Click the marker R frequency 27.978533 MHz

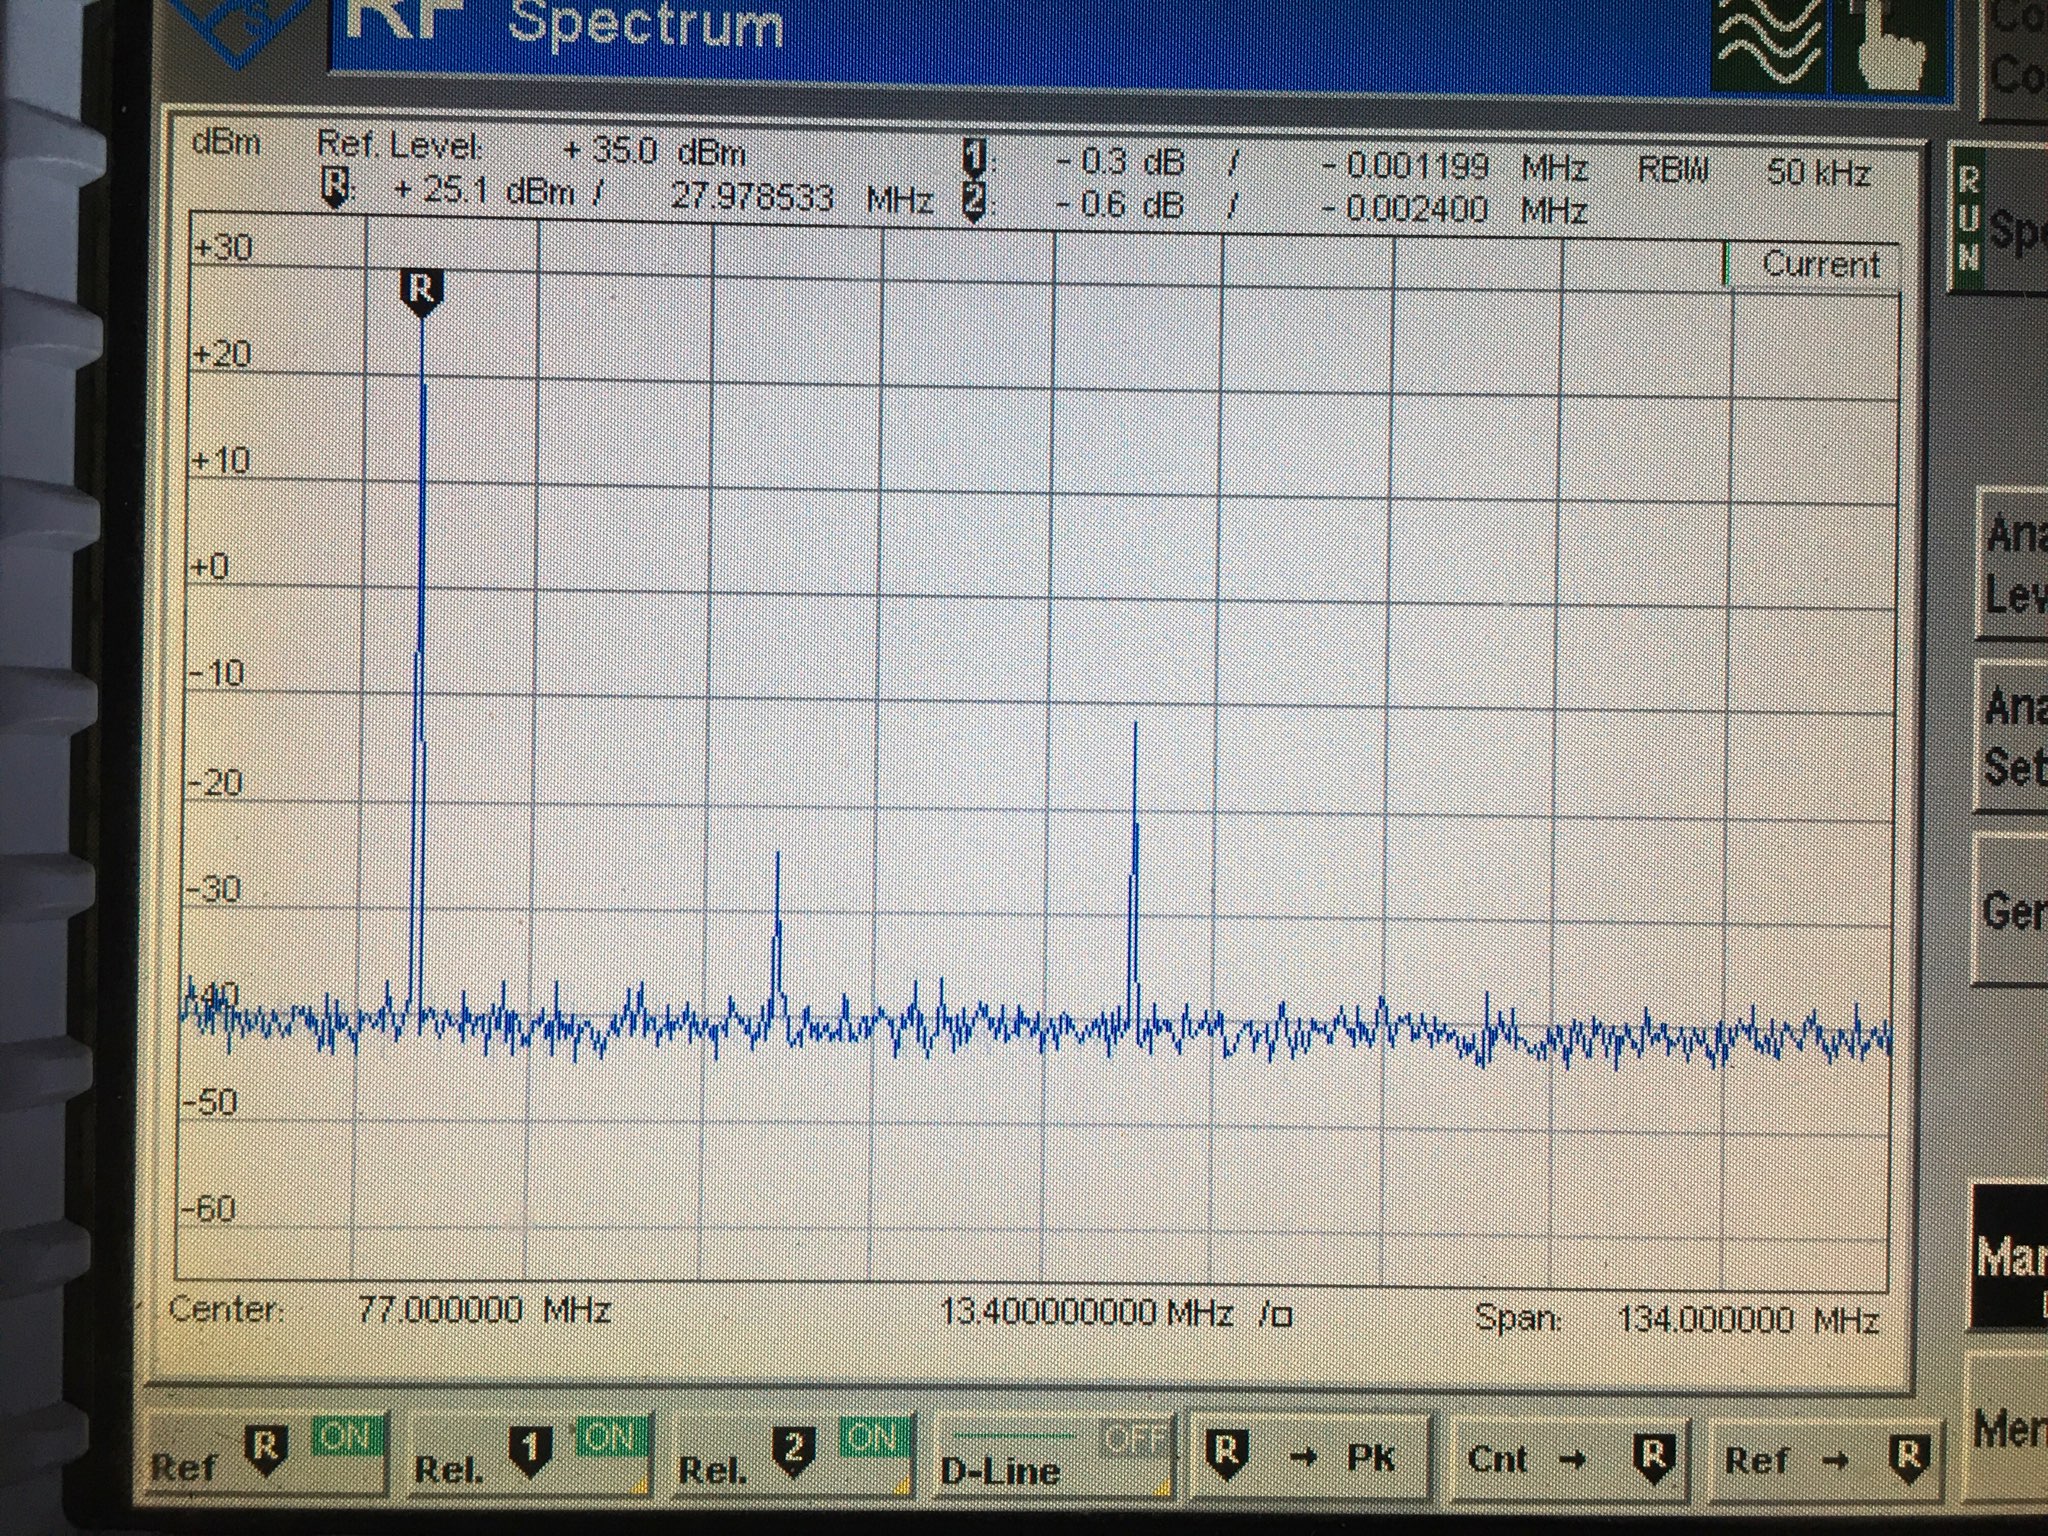800,197
